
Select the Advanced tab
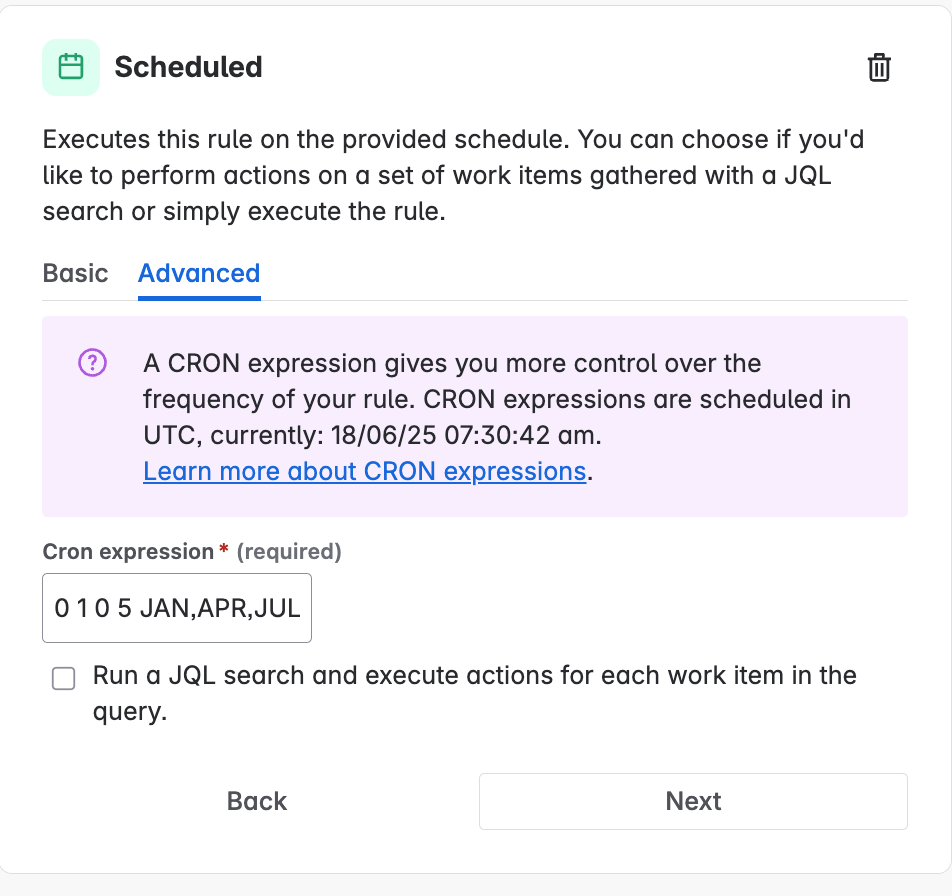[198, 273]
